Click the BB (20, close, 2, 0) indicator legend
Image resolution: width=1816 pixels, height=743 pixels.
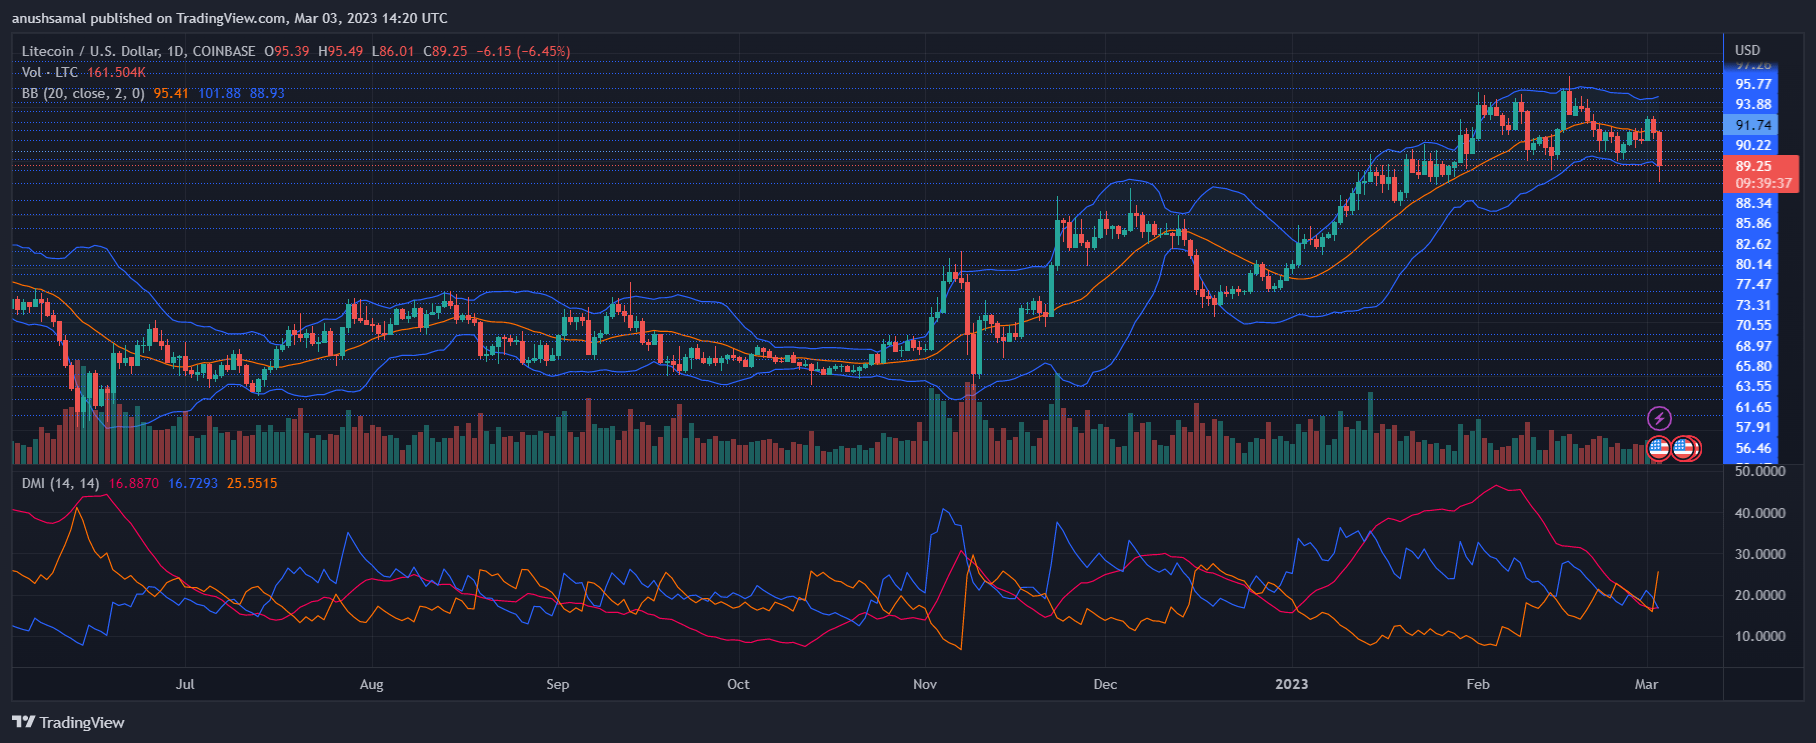[x=83, y=93]
